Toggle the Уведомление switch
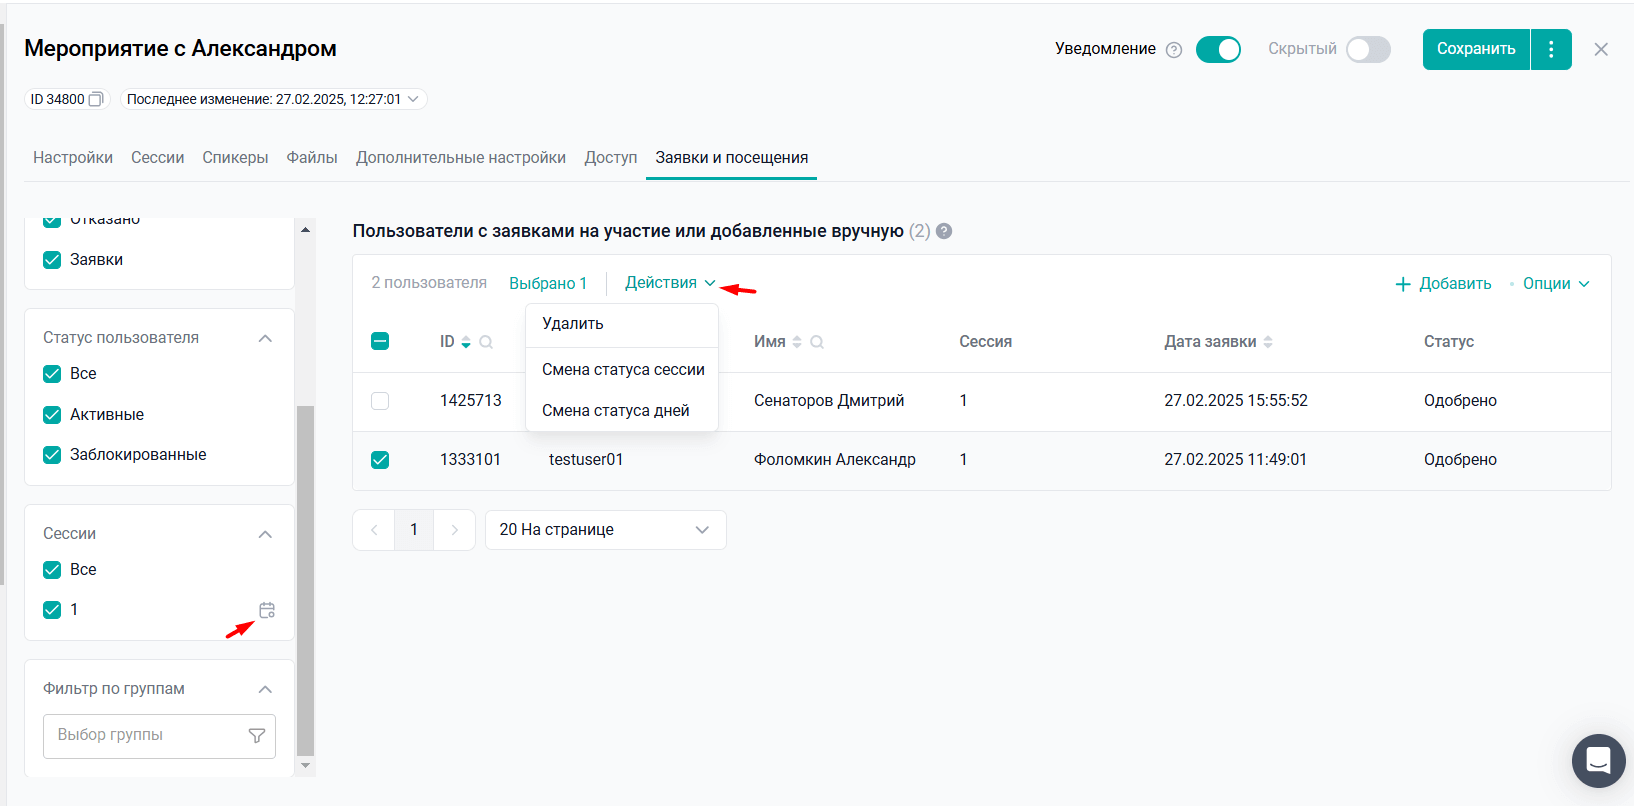Image resolution: width=1634 pixels, height=806 pixels. pos(1218,49)
